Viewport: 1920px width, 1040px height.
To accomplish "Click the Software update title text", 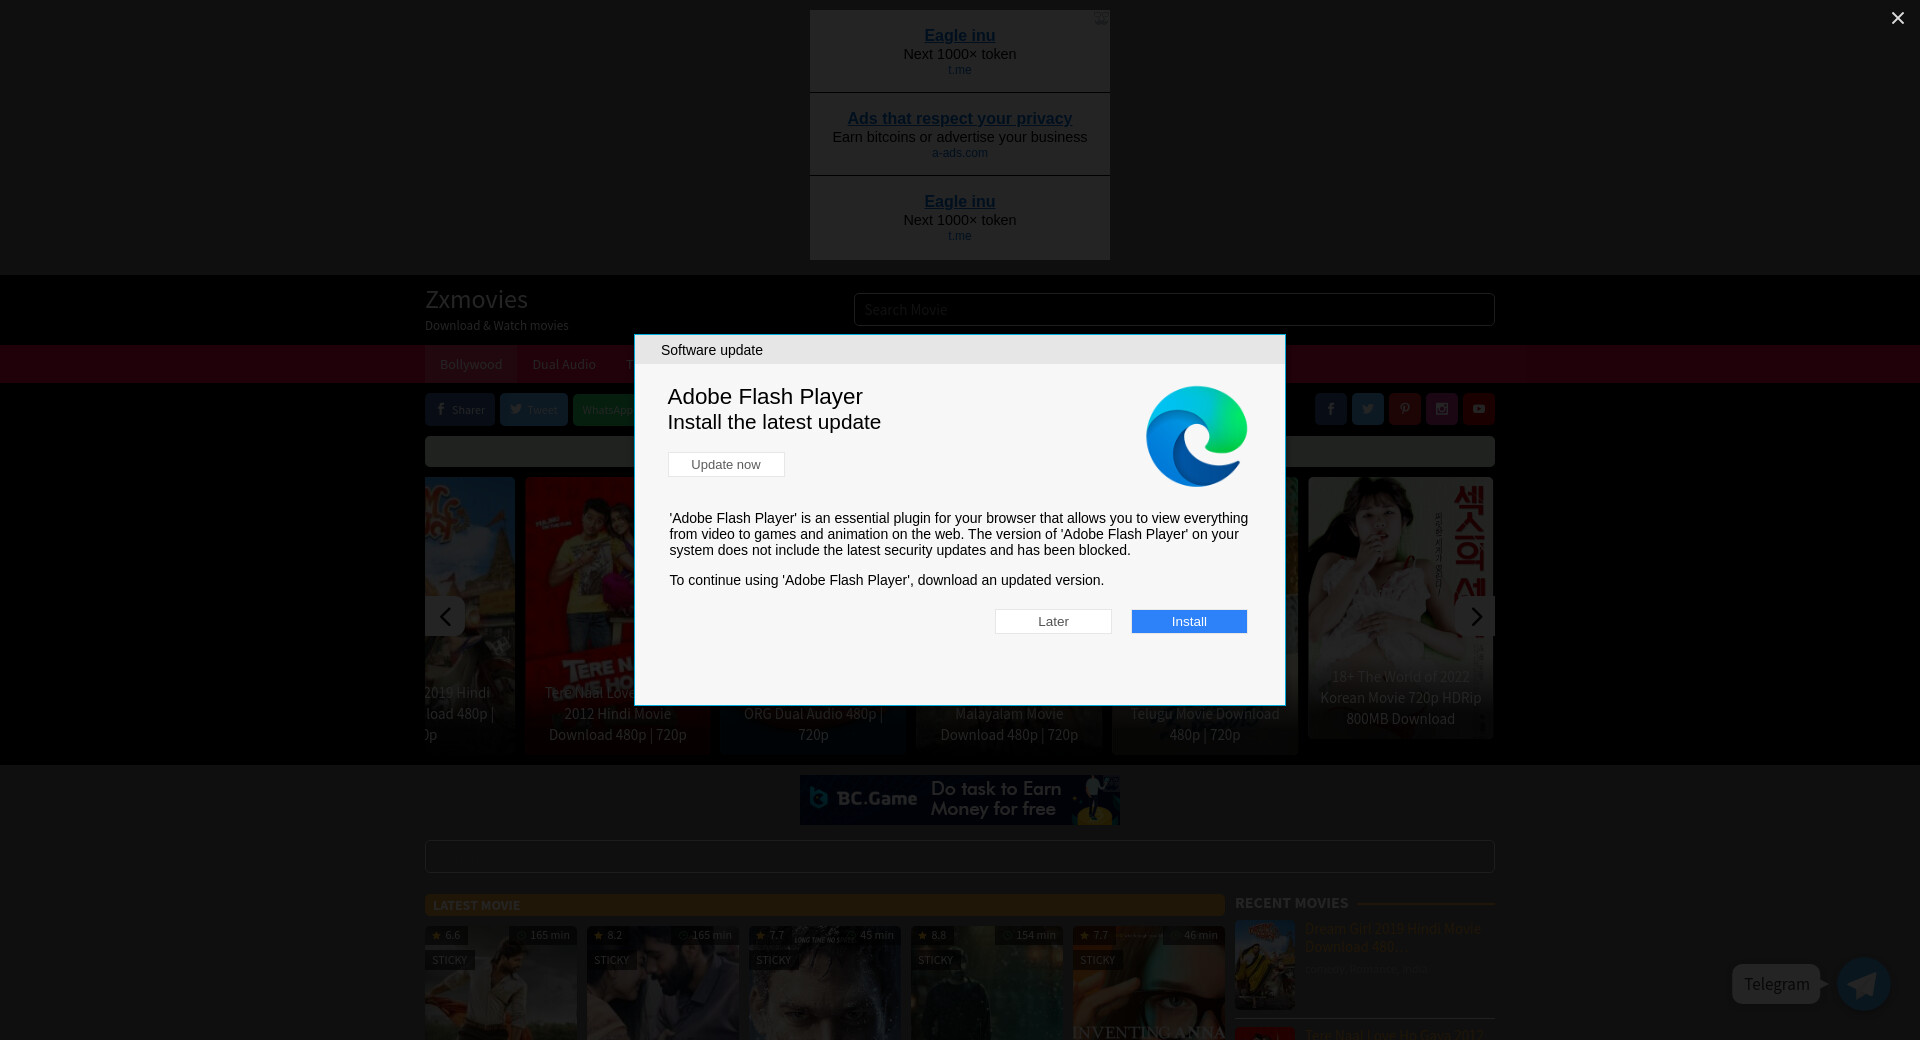I will 712,350.
